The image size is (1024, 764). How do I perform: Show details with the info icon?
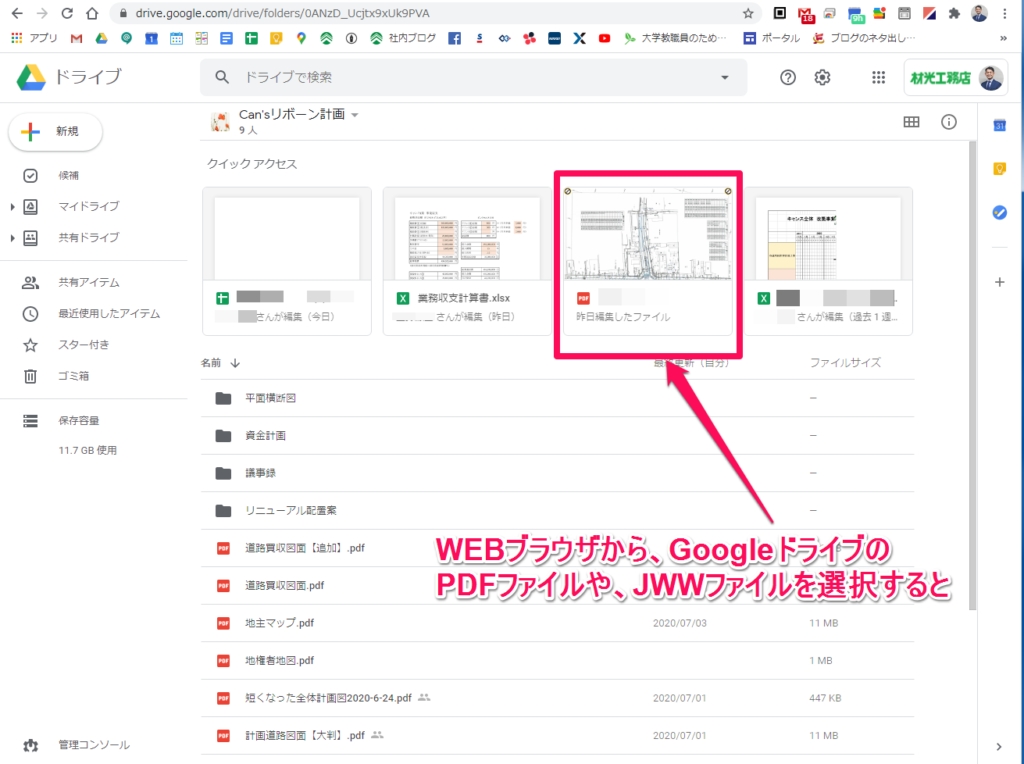coord(948,122)
